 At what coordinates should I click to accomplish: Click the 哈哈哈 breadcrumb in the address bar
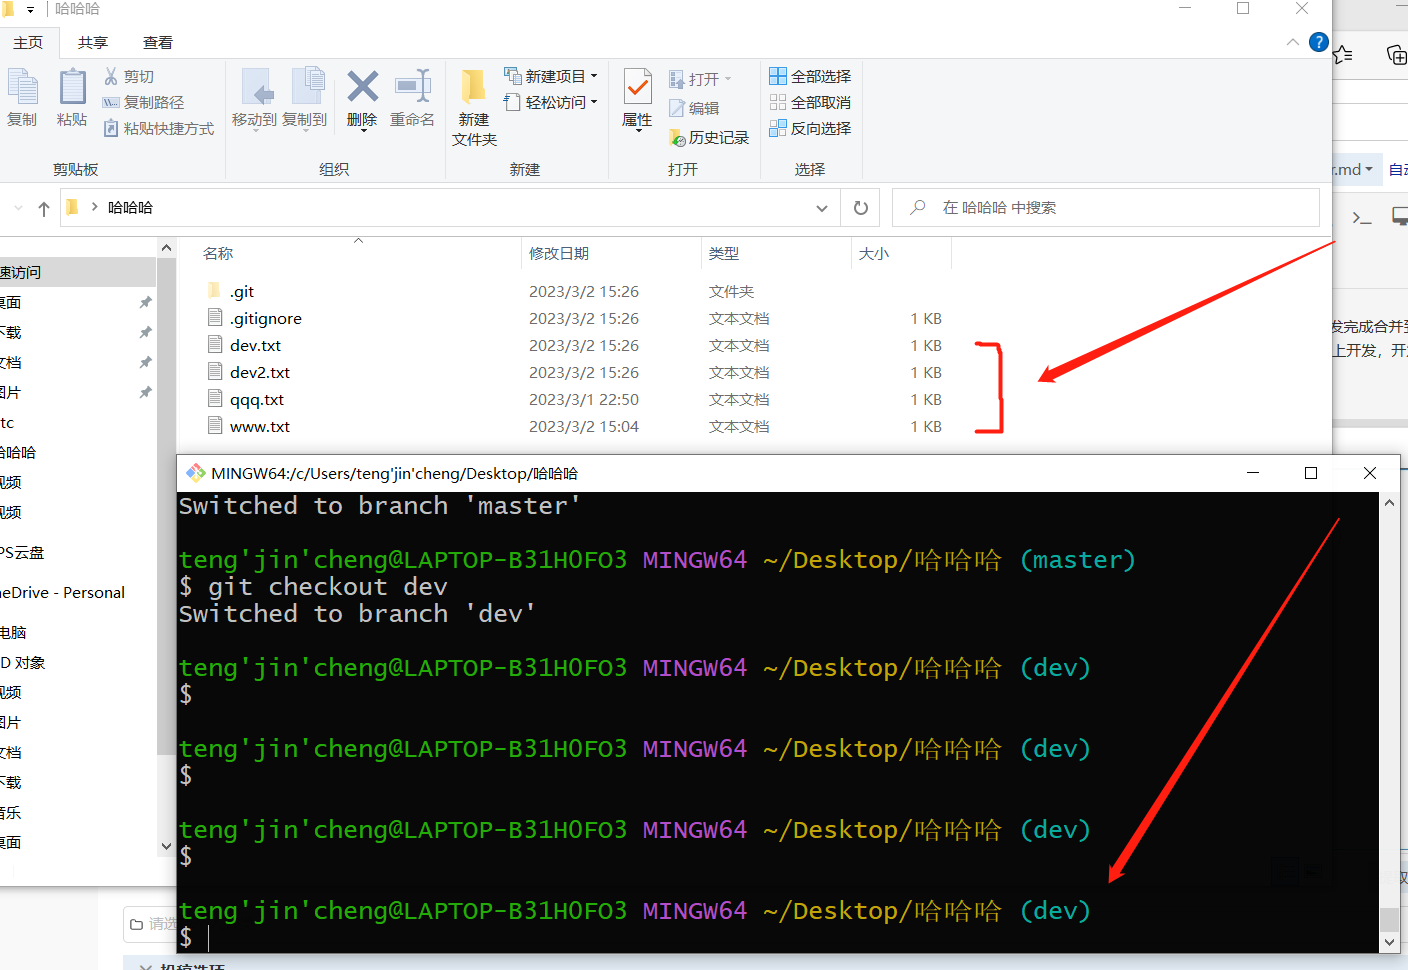(x=130, y=207)
